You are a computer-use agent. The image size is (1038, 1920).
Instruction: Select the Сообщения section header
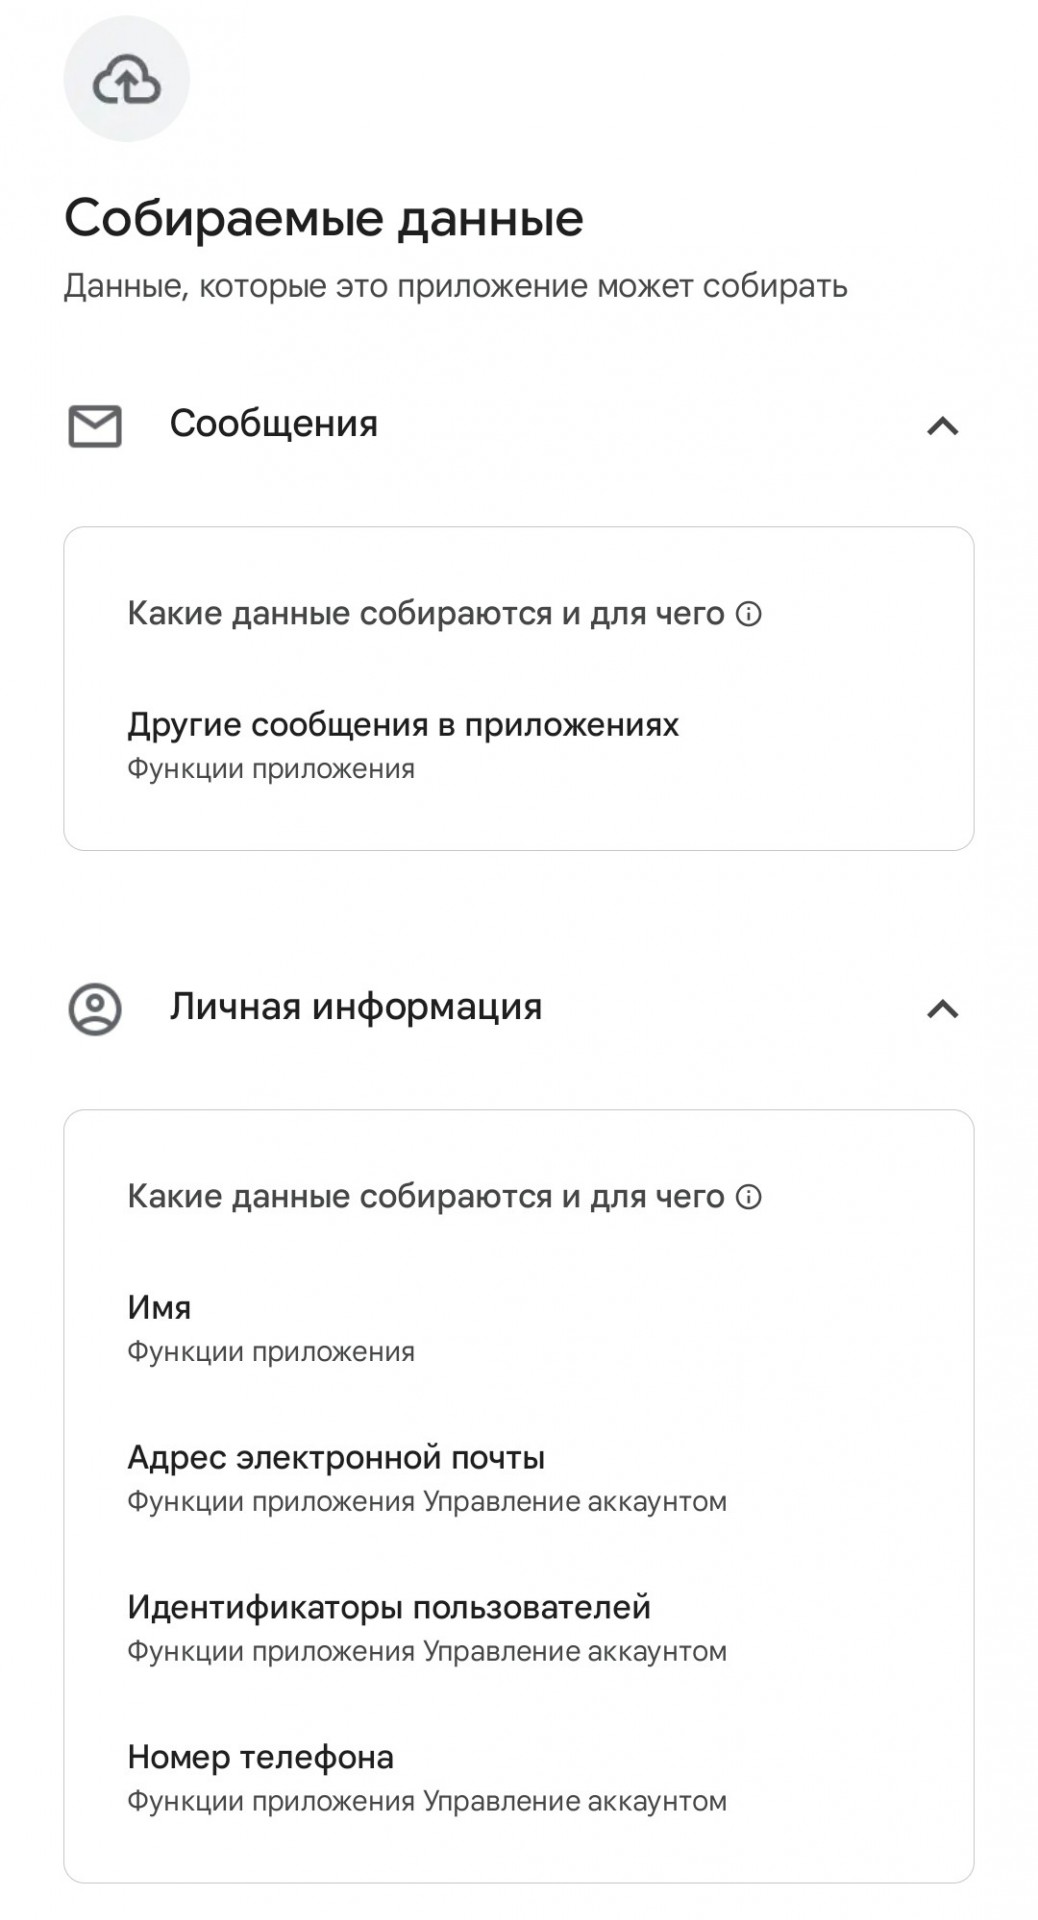pos(518,425)
